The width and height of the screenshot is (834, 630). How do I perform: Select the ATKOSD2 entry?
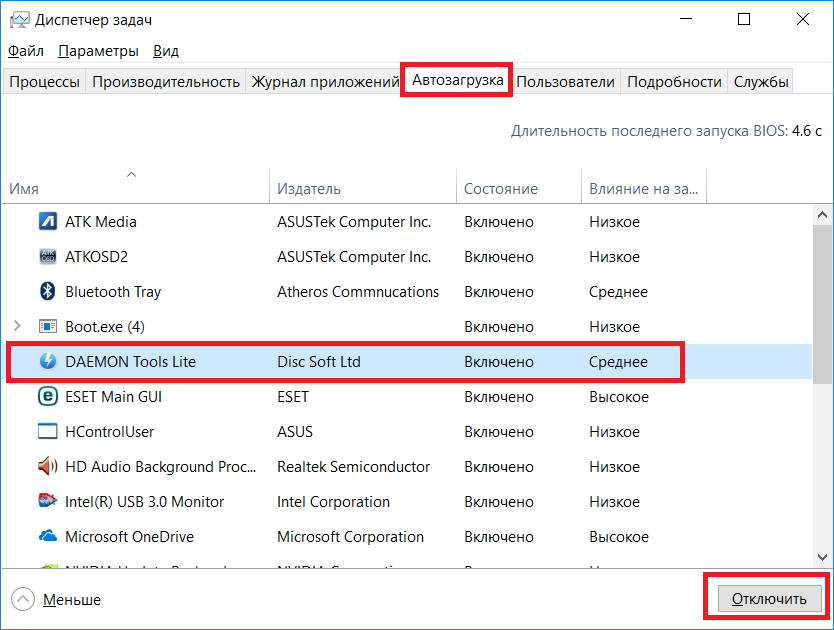96,256
